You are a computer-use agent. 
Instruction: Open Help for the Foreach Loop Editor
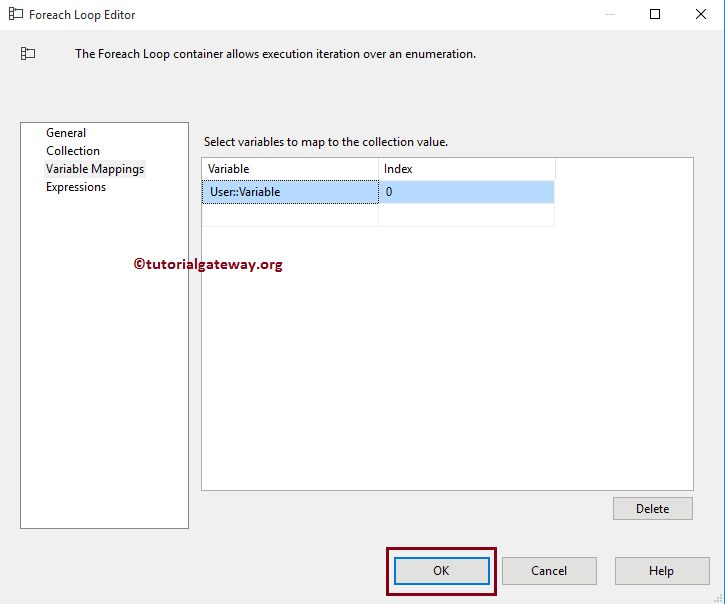coord(662,571)
